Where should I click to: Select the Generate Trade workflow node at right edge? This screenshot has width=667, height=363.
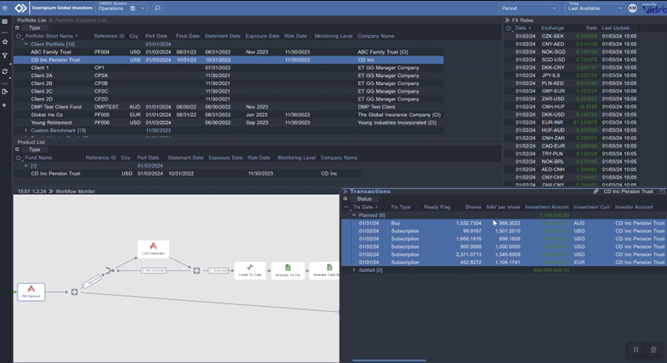[x=325, y=270]
